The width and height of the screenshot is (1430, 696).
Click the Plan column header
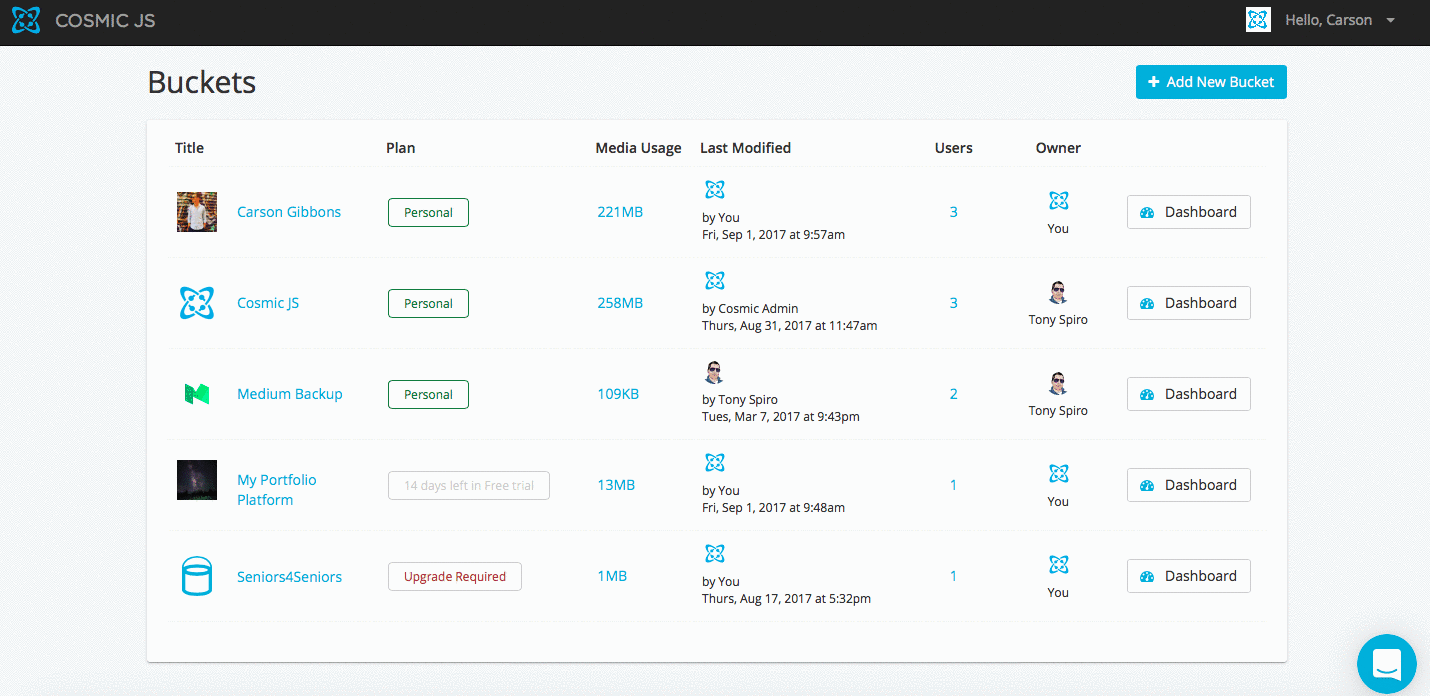point(401,148)
